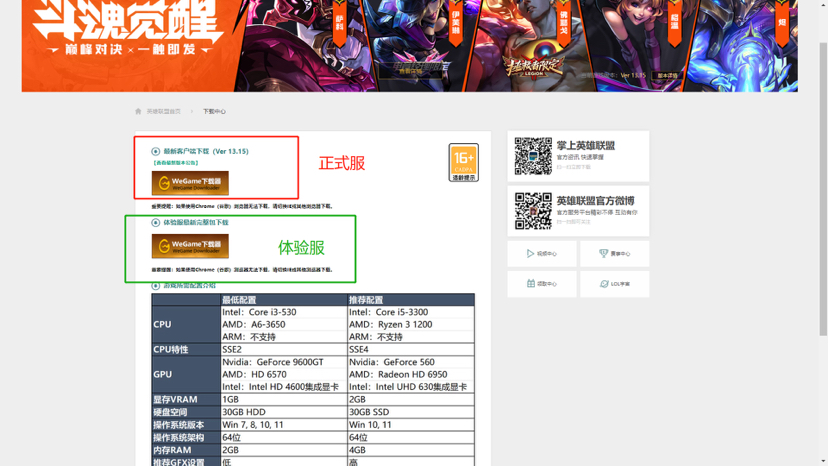Open the latest version announcement link

tap(175, 163)
